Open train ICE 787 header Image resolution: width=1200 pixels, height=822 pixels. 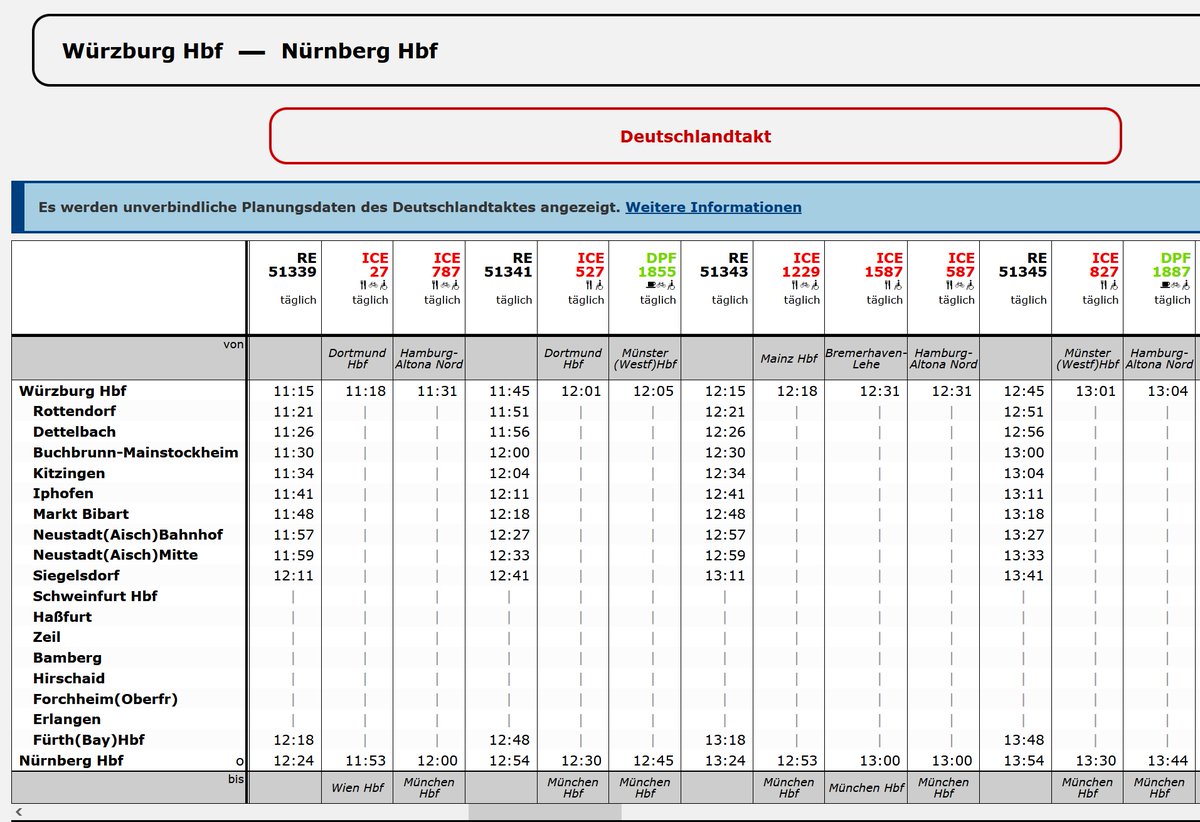(446, 265)
